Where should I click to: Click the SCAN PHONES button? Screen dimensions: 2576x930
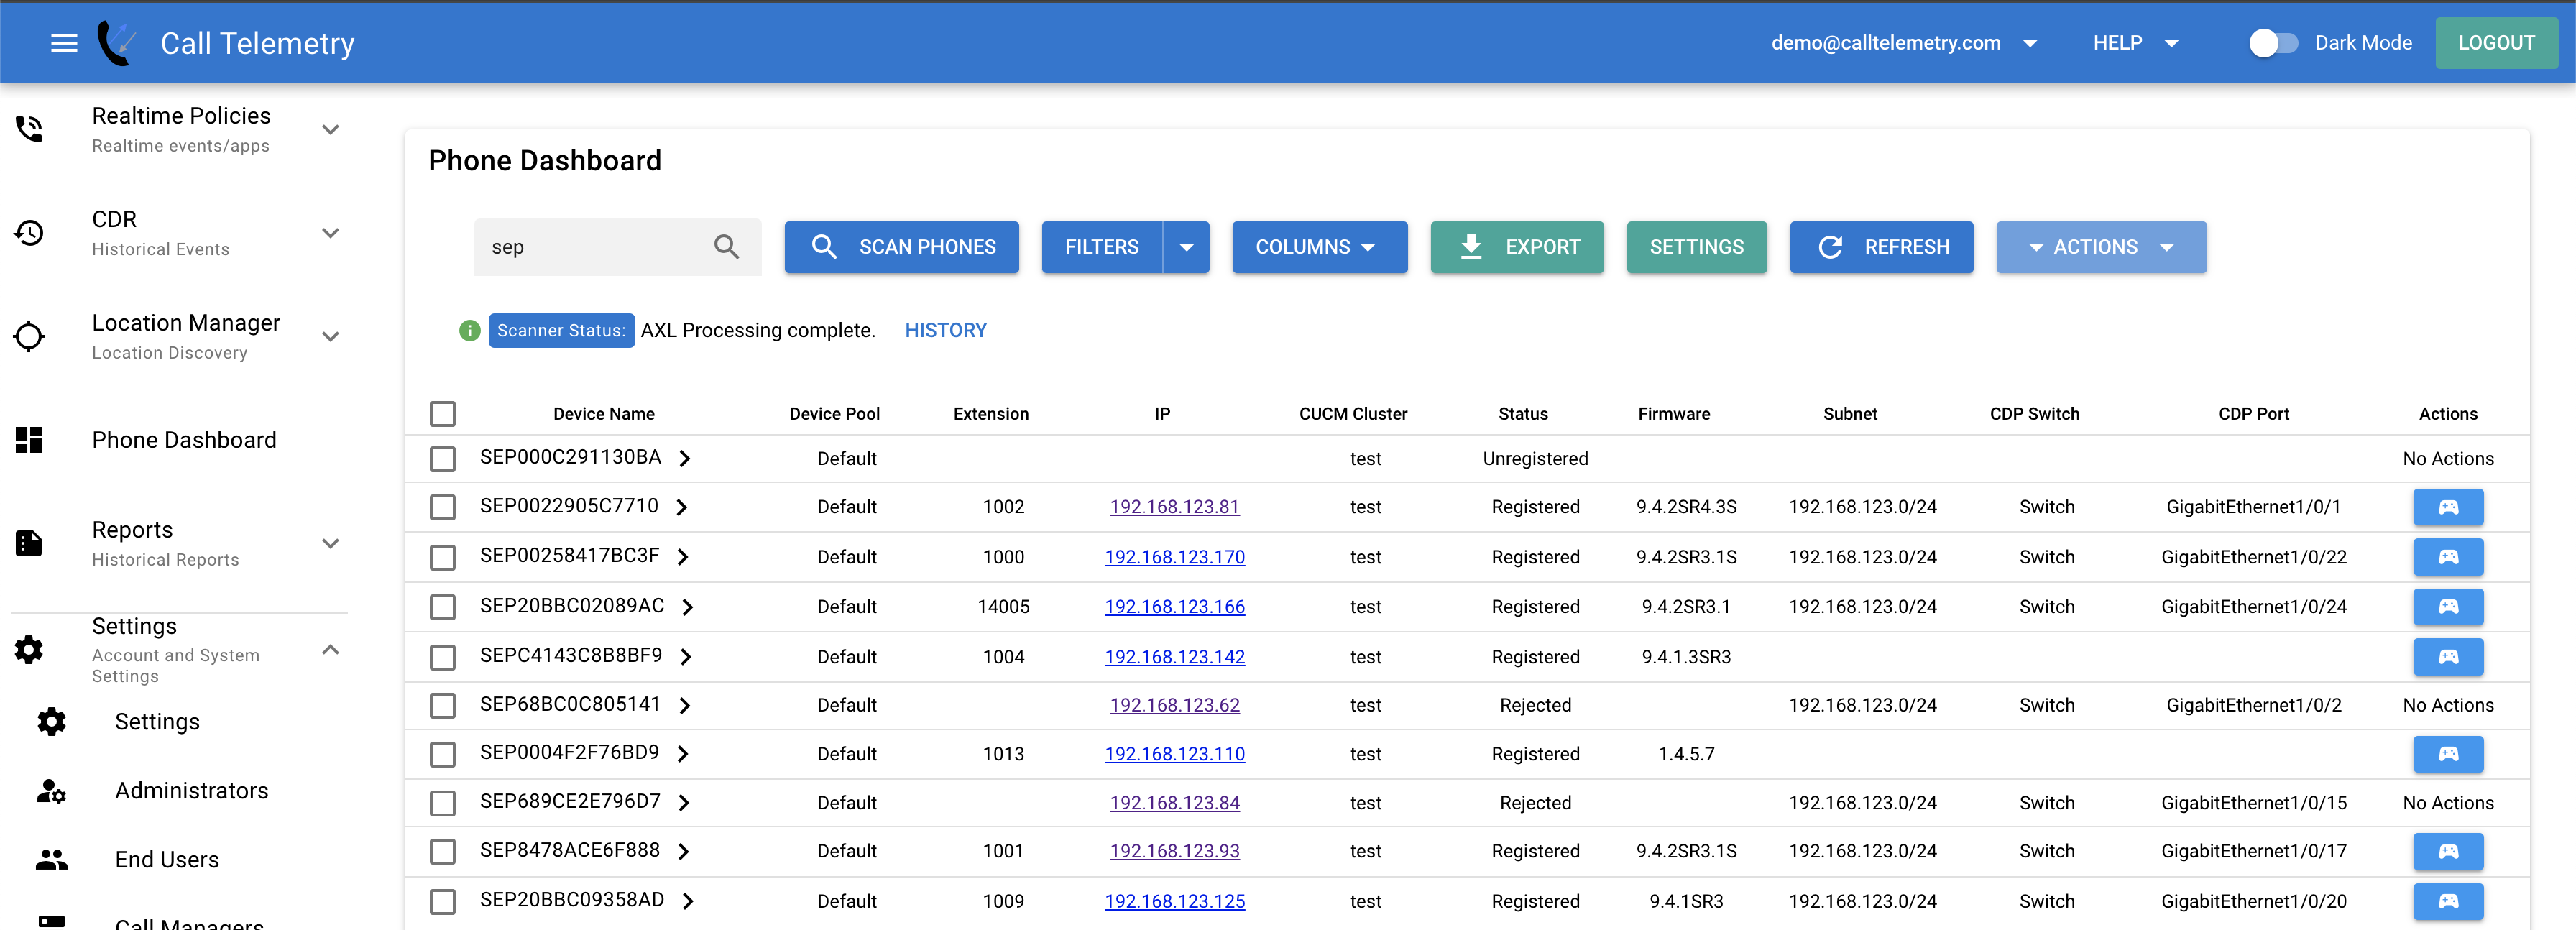tap(901, 247)
